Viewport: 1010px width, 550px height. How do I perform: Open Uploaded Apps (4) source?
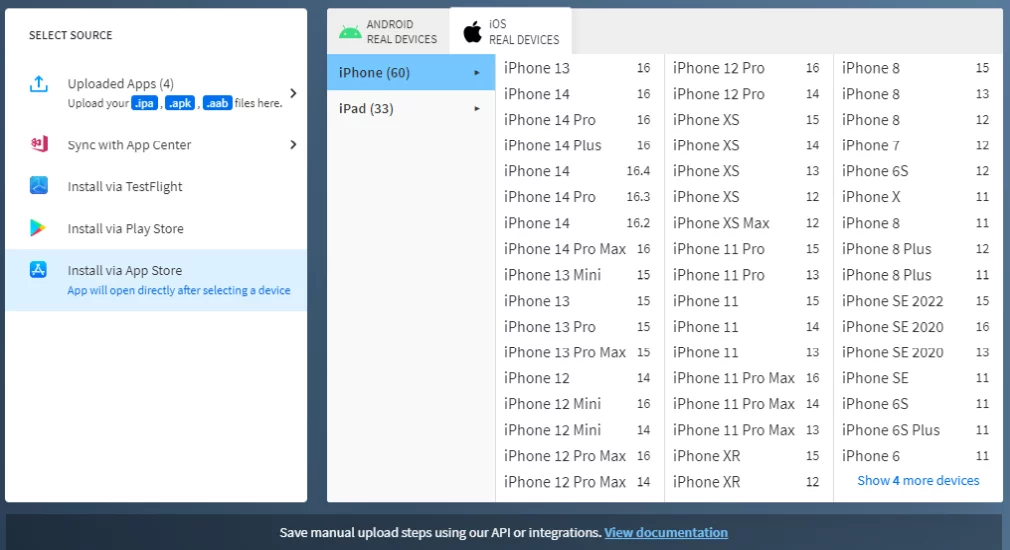coord(156,93)
